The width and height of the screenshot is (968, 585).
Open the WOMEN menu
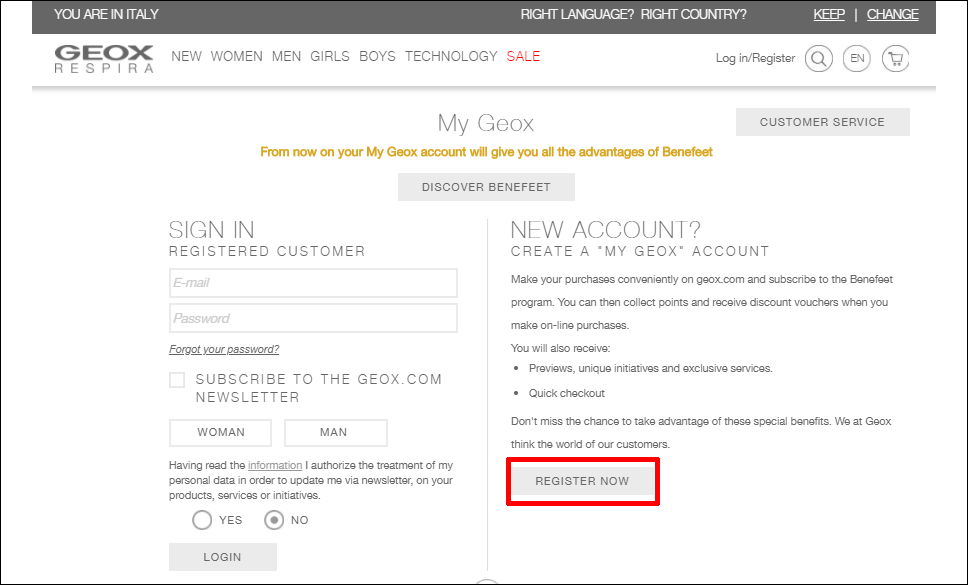click(236, 56)
